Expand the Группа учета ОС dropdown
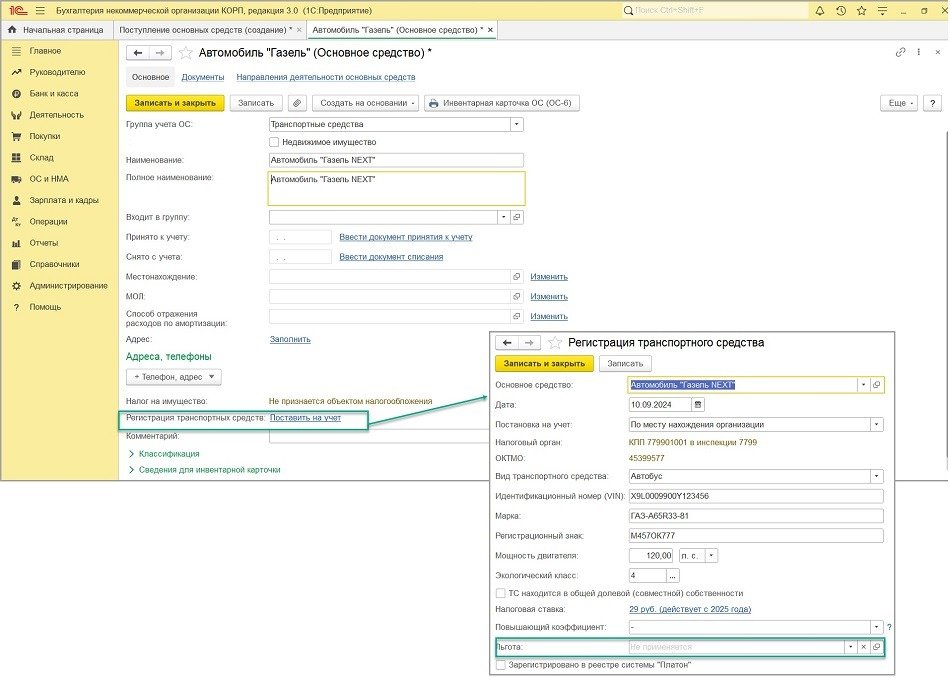The height and width of the screenshot is (678, 950). coord(516,125)
